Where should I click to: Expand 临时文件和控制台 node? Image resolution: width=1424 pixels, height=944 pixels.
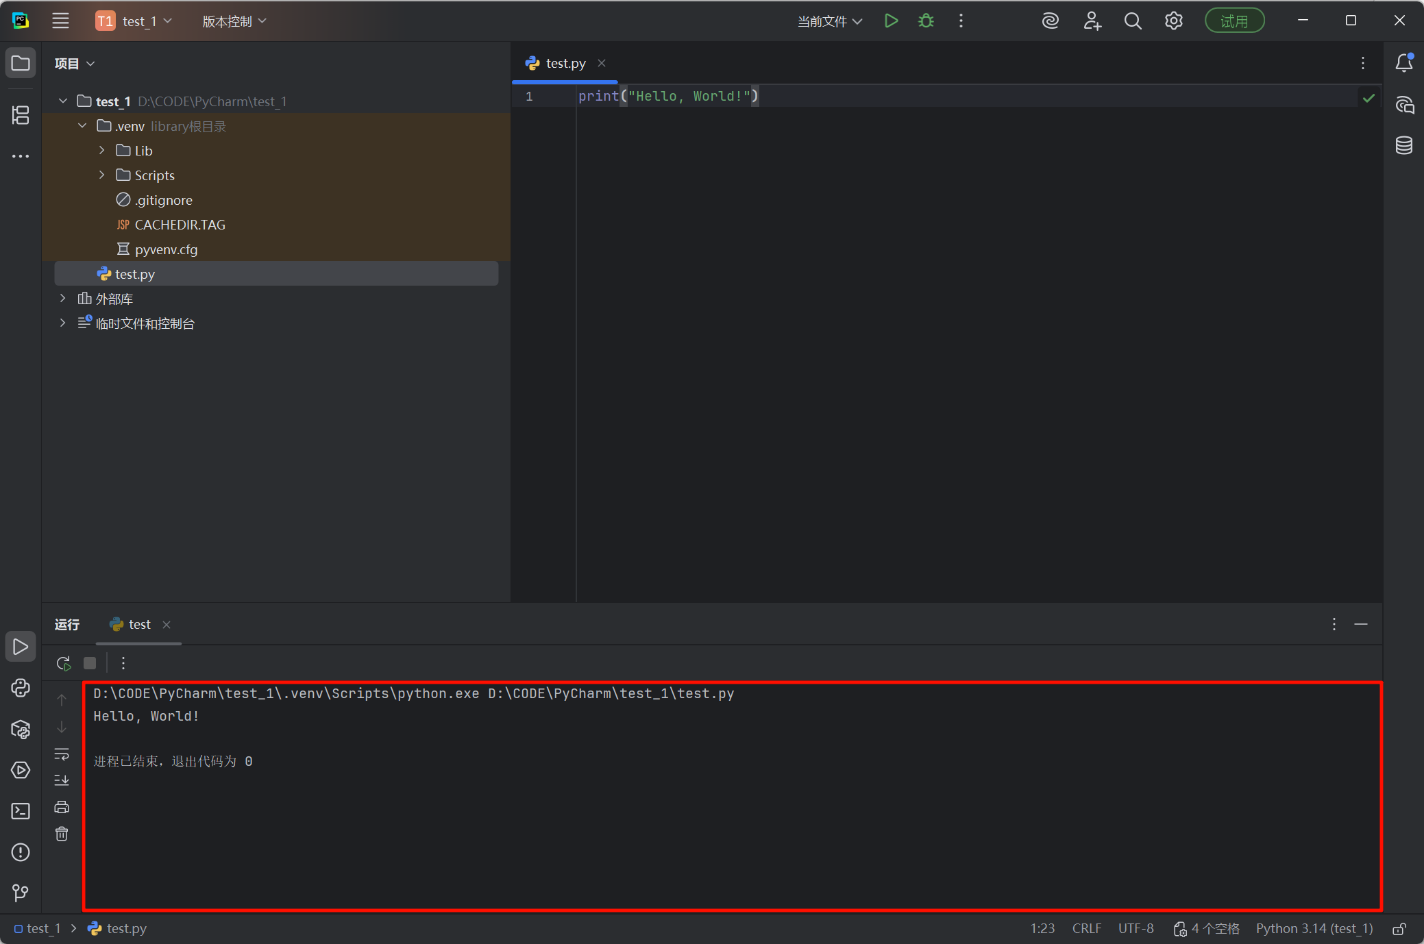point(63,323)
